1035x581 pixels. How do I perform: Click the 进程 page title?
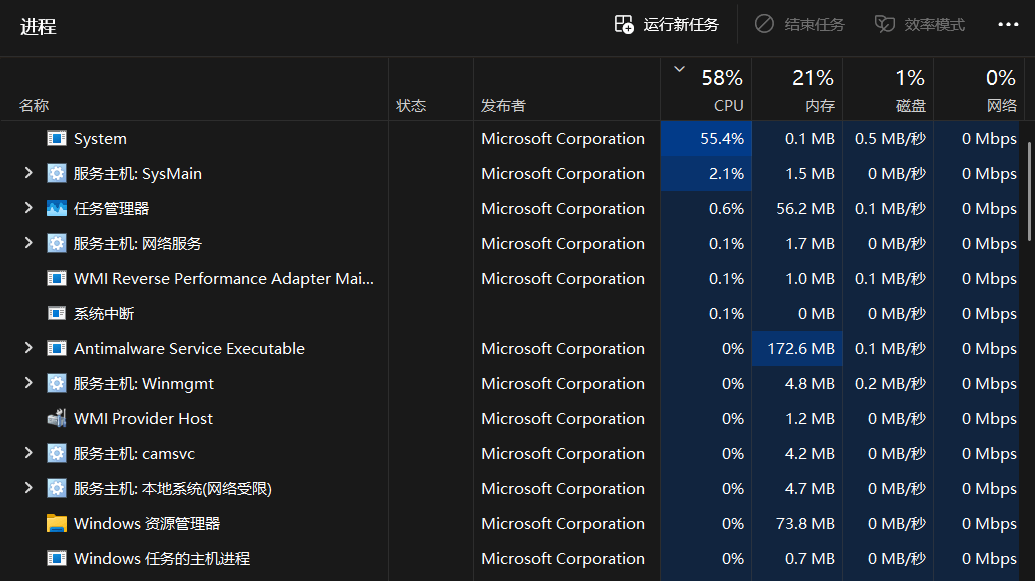tap(38, 27)
